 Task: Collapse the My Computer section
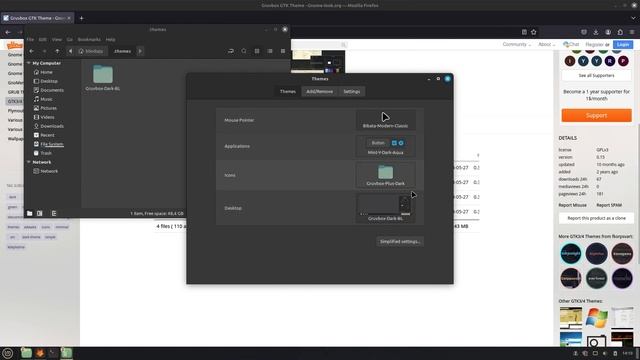click(29, 63)
